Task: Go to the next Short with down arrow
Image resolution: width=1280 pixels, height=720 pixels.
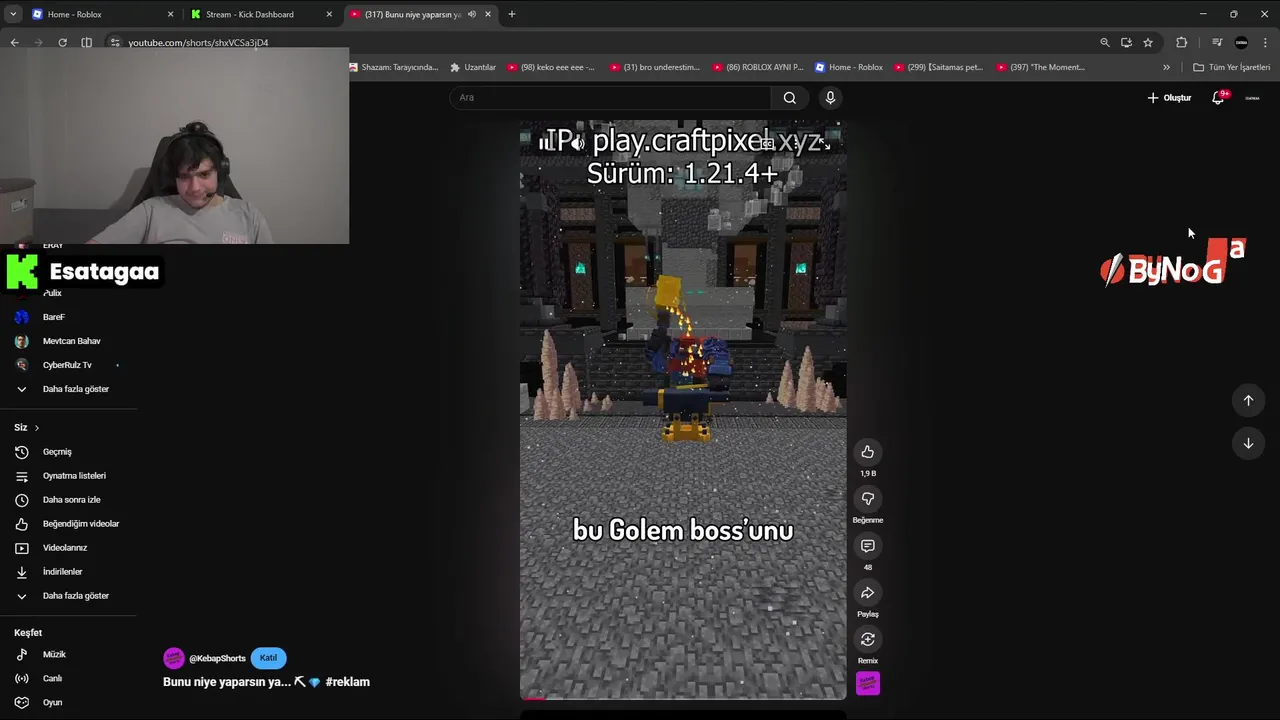Action: point(1248,443)
